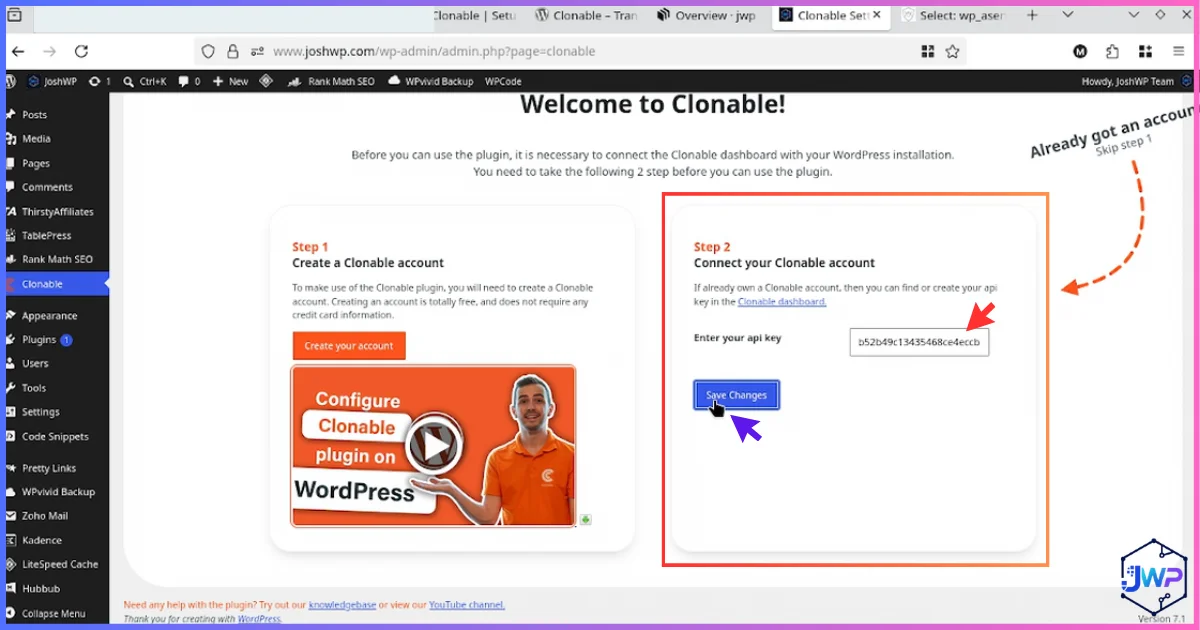Click the small green icon beside video
Image resolution: width=1200 pixels, height=630 pixels.
point(586,519)
